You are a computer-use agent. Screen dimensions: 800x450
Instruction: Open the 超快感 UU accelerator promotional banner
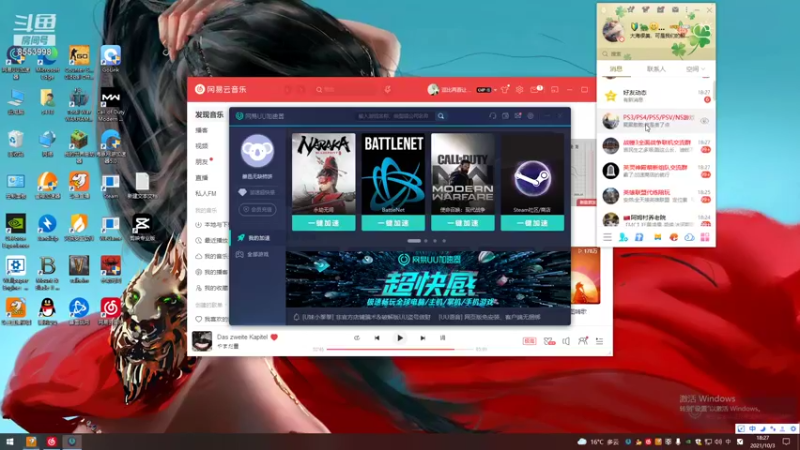tap(428, 279)
